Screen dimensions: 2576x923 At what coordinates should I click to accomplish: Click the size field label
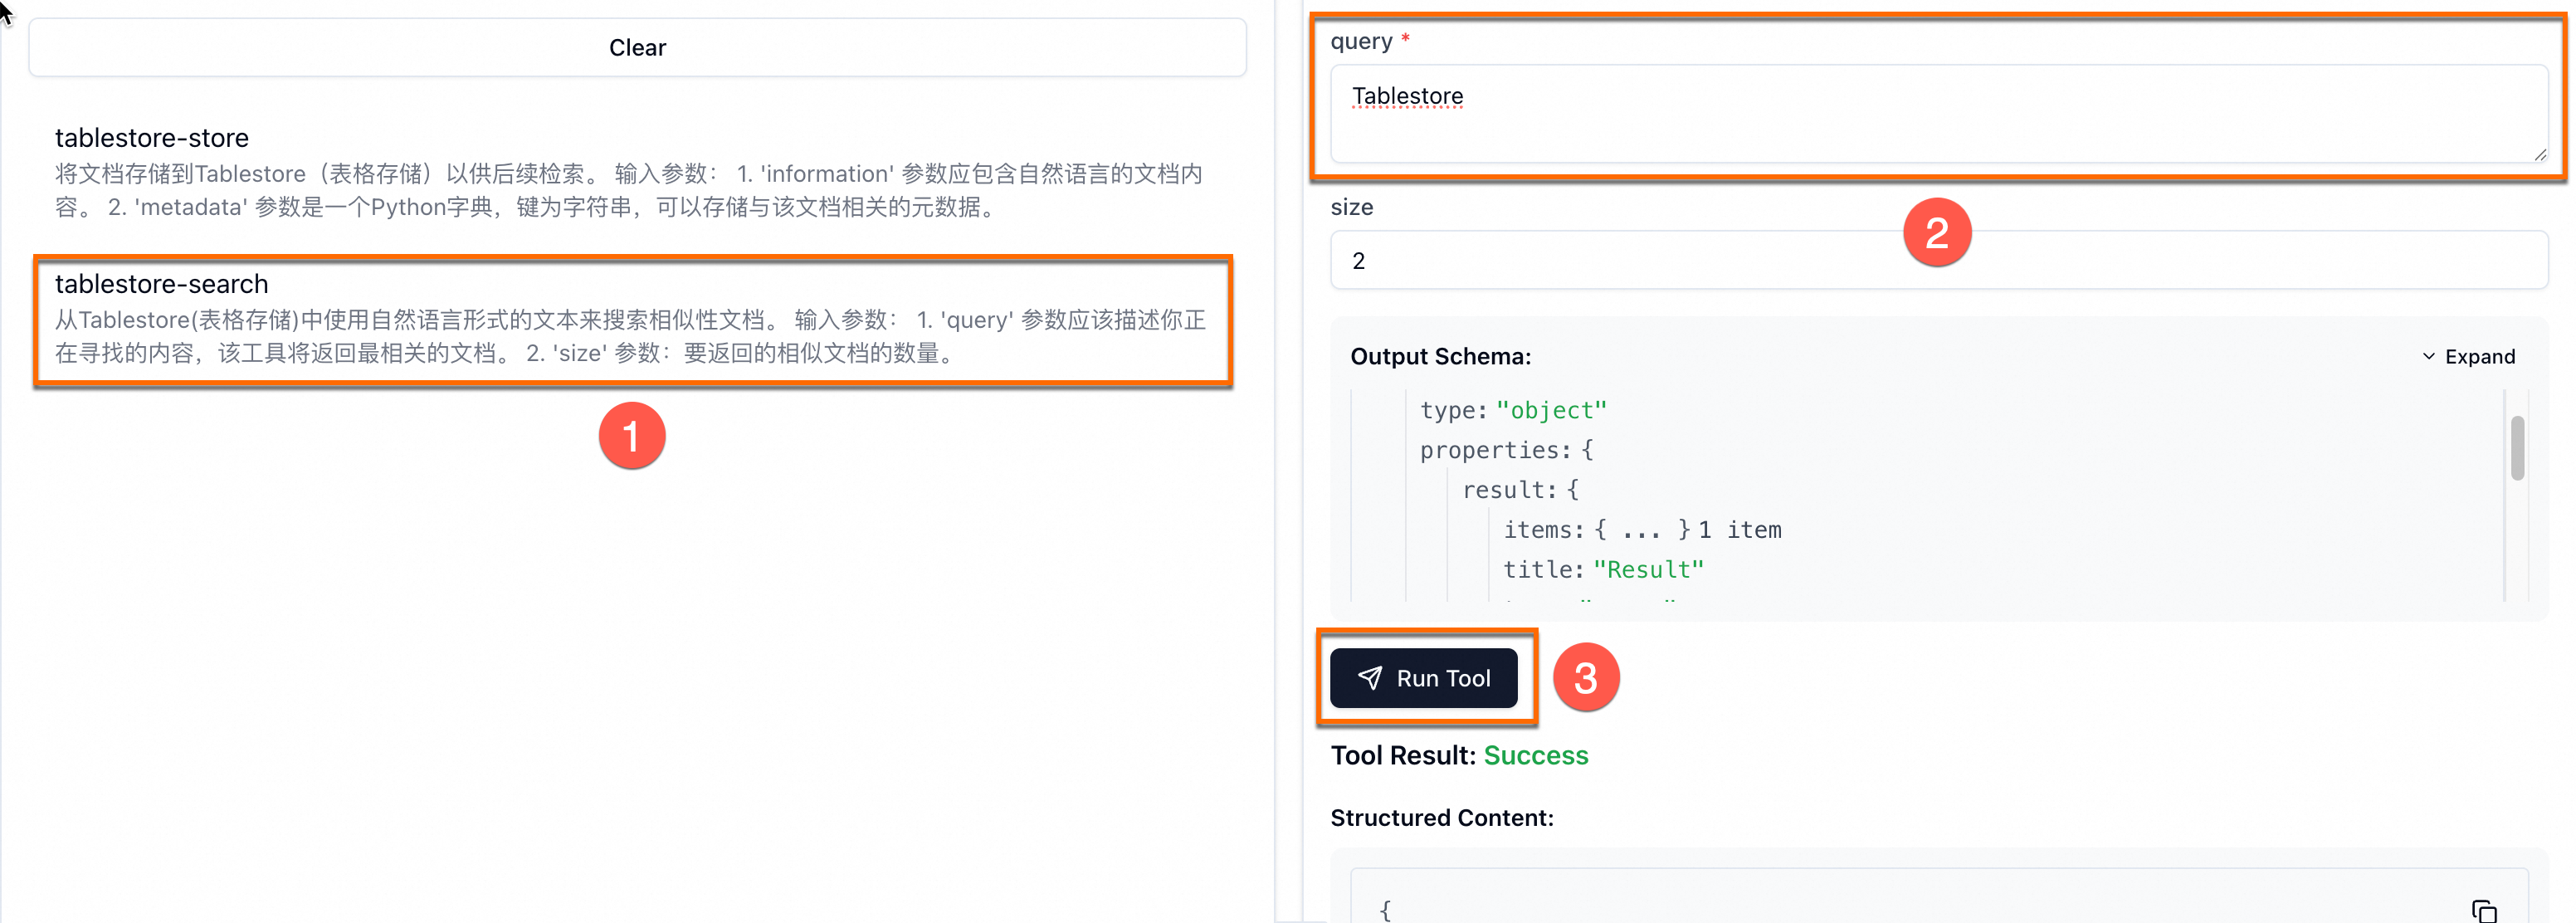tap(1351, 207)
